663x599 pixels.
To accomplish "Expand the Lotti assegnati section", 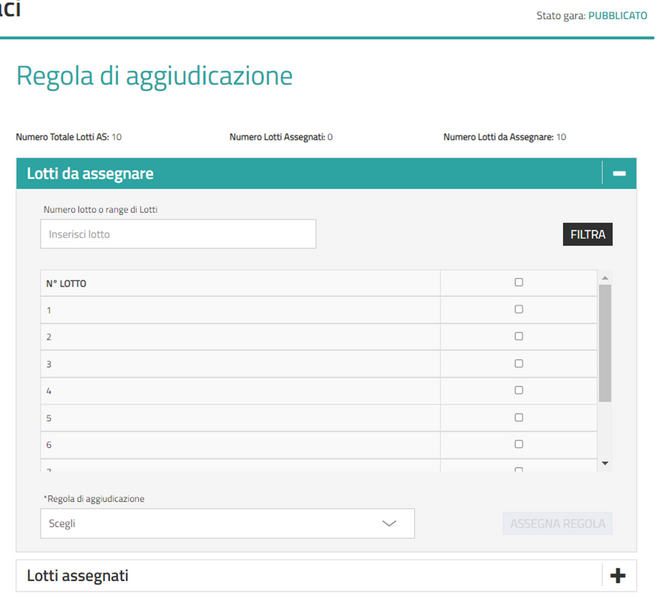I will tap(617, 575).
